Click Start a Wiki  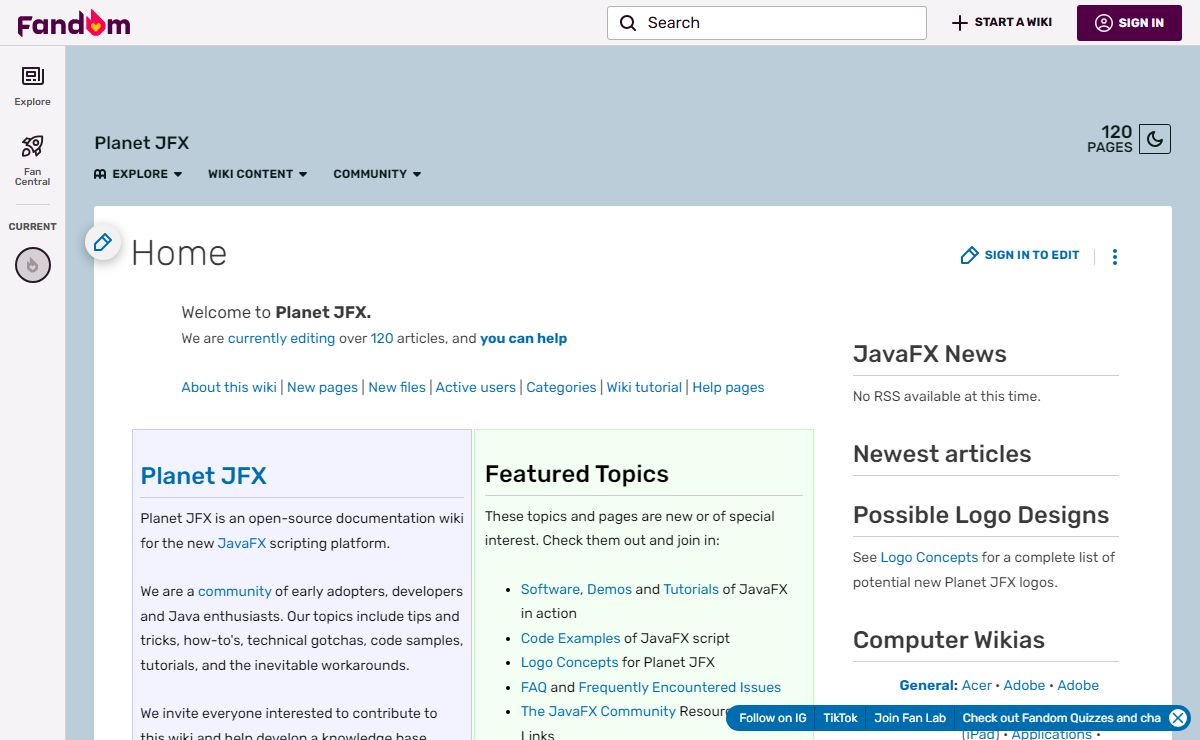(1002, 22)
